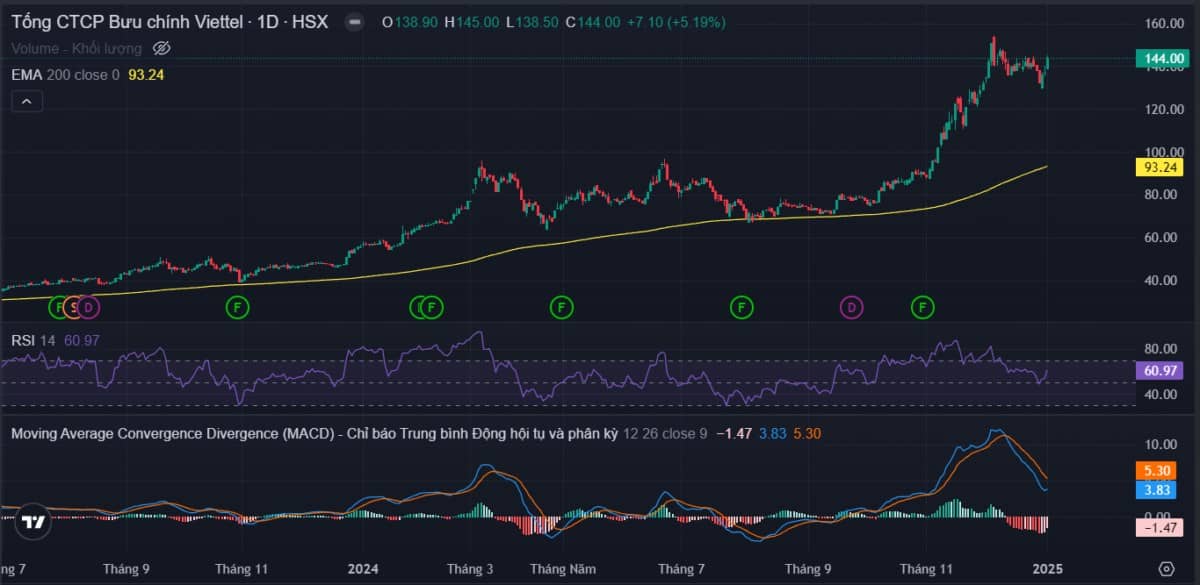1200x585 pixels.
Task: Click the TradingView logo icon
Action: click(x=33, y=521)
